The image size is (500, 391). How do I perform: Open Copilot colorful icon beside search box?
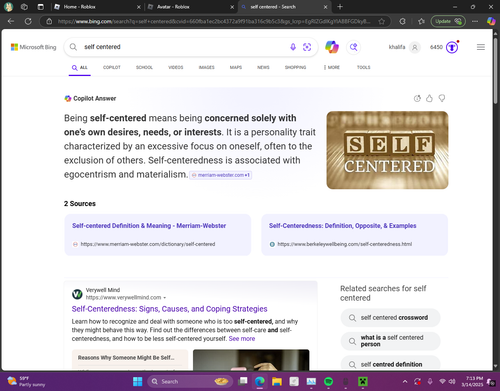332,47
